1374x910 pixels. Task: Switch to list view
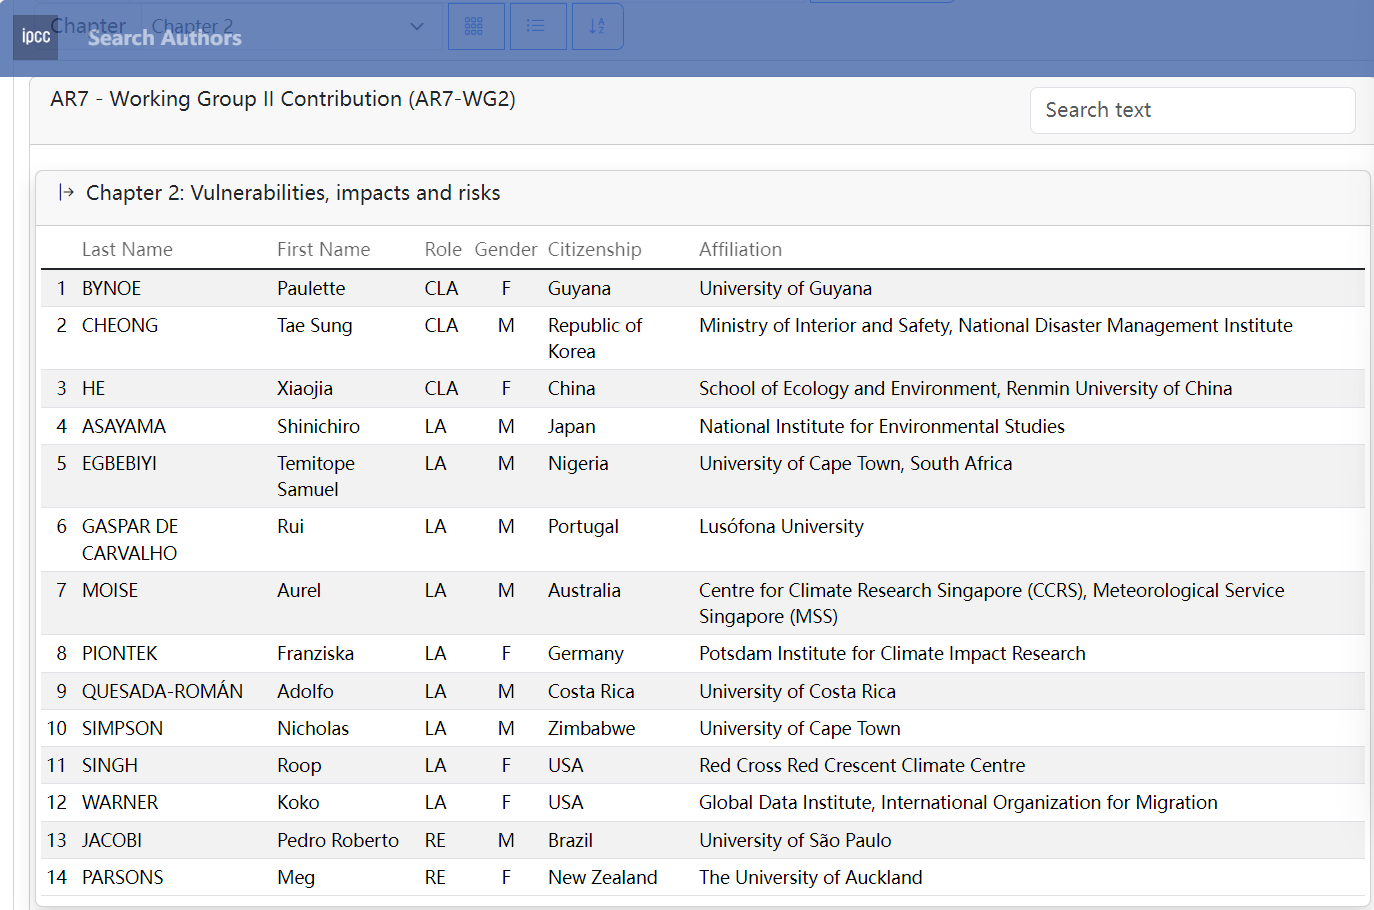[x=537, y=26]
